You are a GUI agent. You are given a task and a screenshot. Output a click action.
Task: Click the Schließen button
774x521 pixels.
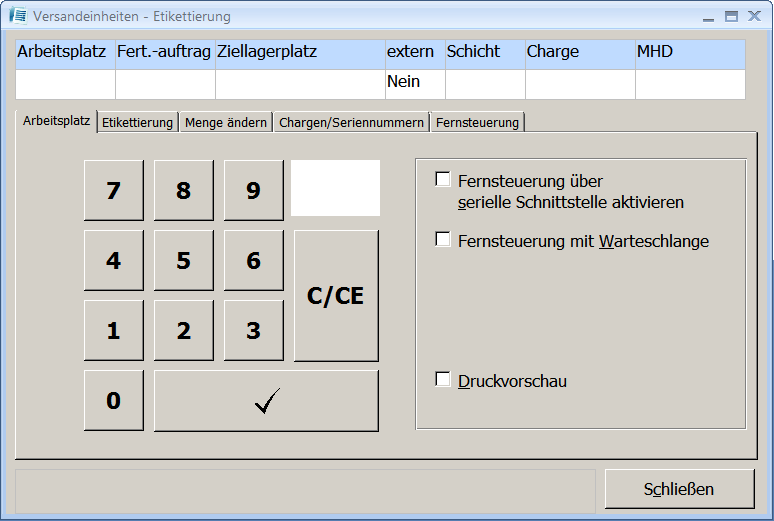click(x=679, y=489)
